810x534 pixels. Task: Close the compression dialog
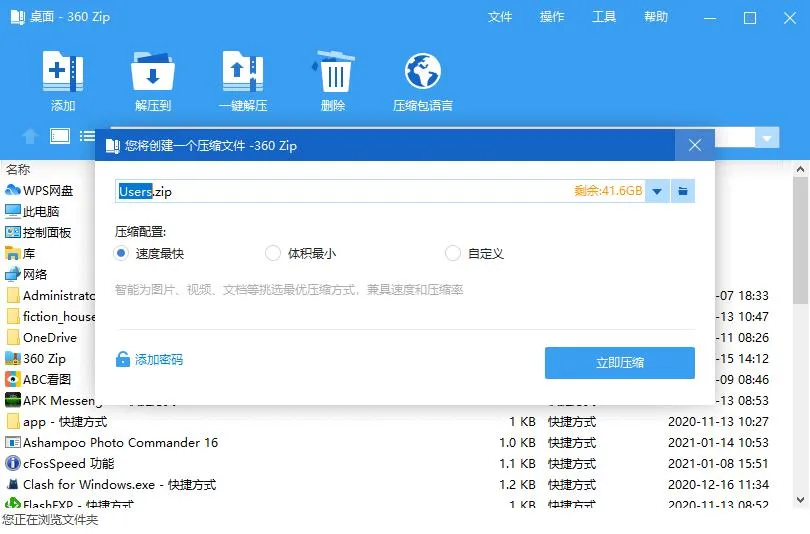[x=695, y=145]
